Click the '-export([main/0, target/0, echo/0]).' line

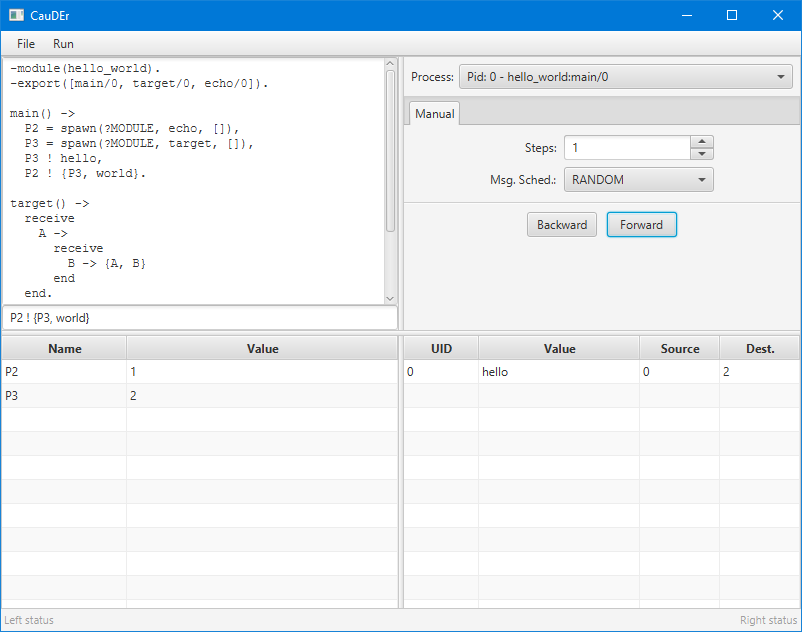(x=139, y=83)
